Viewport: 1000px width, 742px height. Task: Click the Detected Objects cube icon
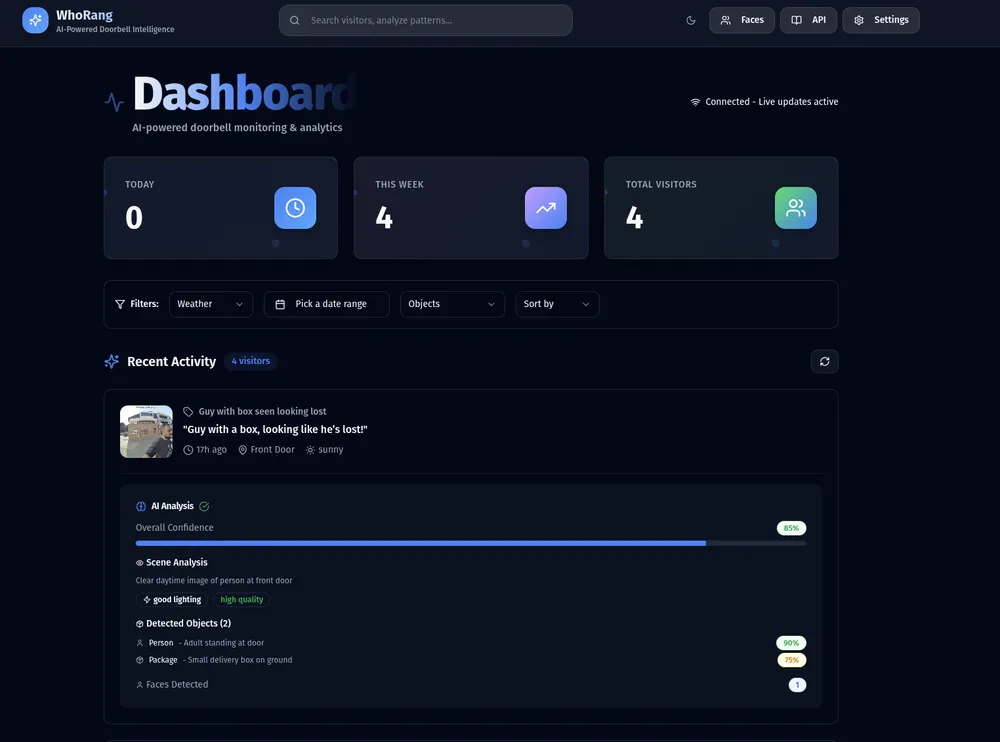tap(139, 624)
